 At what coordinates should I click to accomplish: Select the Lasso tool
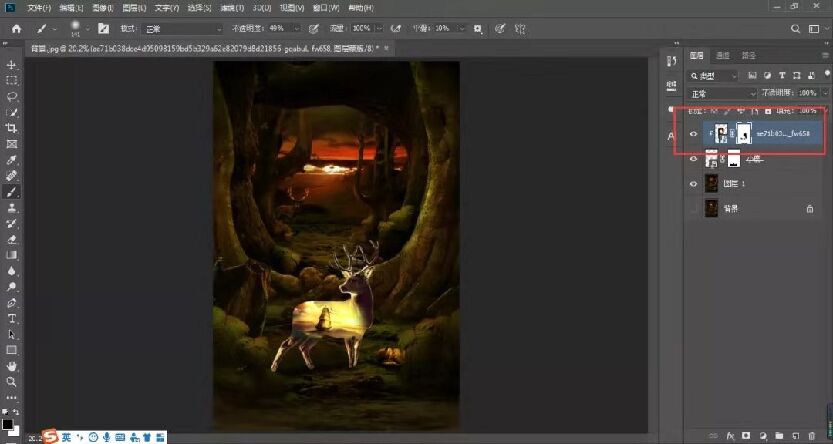[x=11, y=97]
